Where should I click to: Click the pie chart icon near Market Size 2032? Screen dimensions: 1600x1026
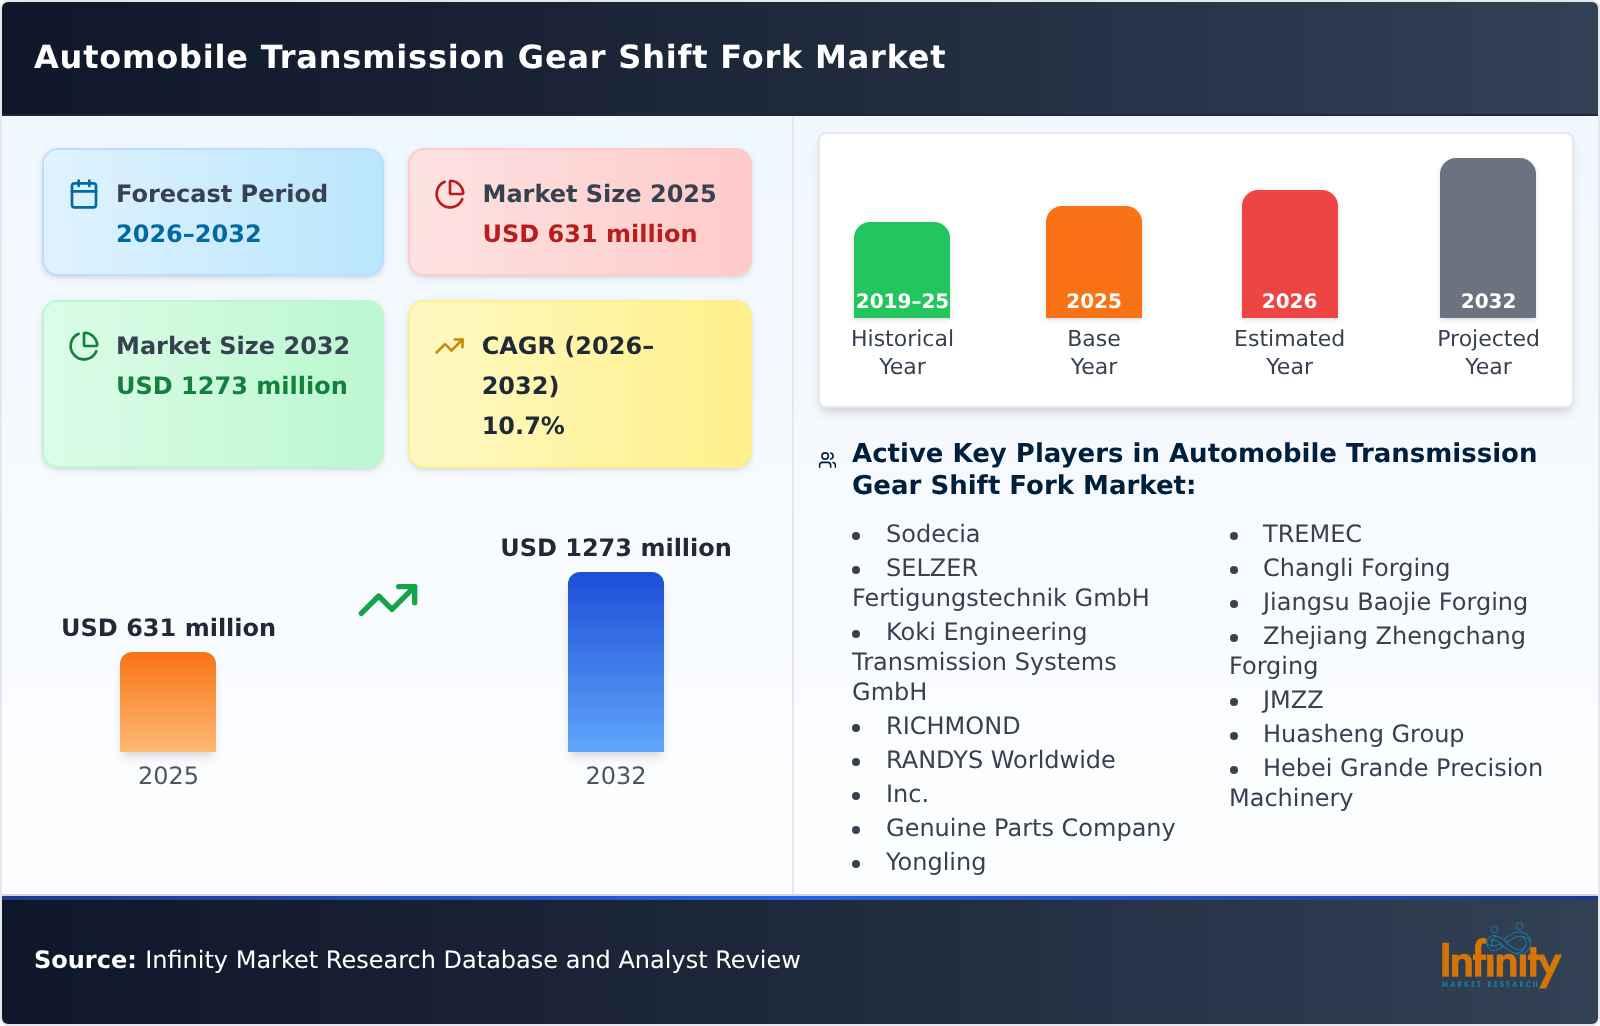(84, 345)
